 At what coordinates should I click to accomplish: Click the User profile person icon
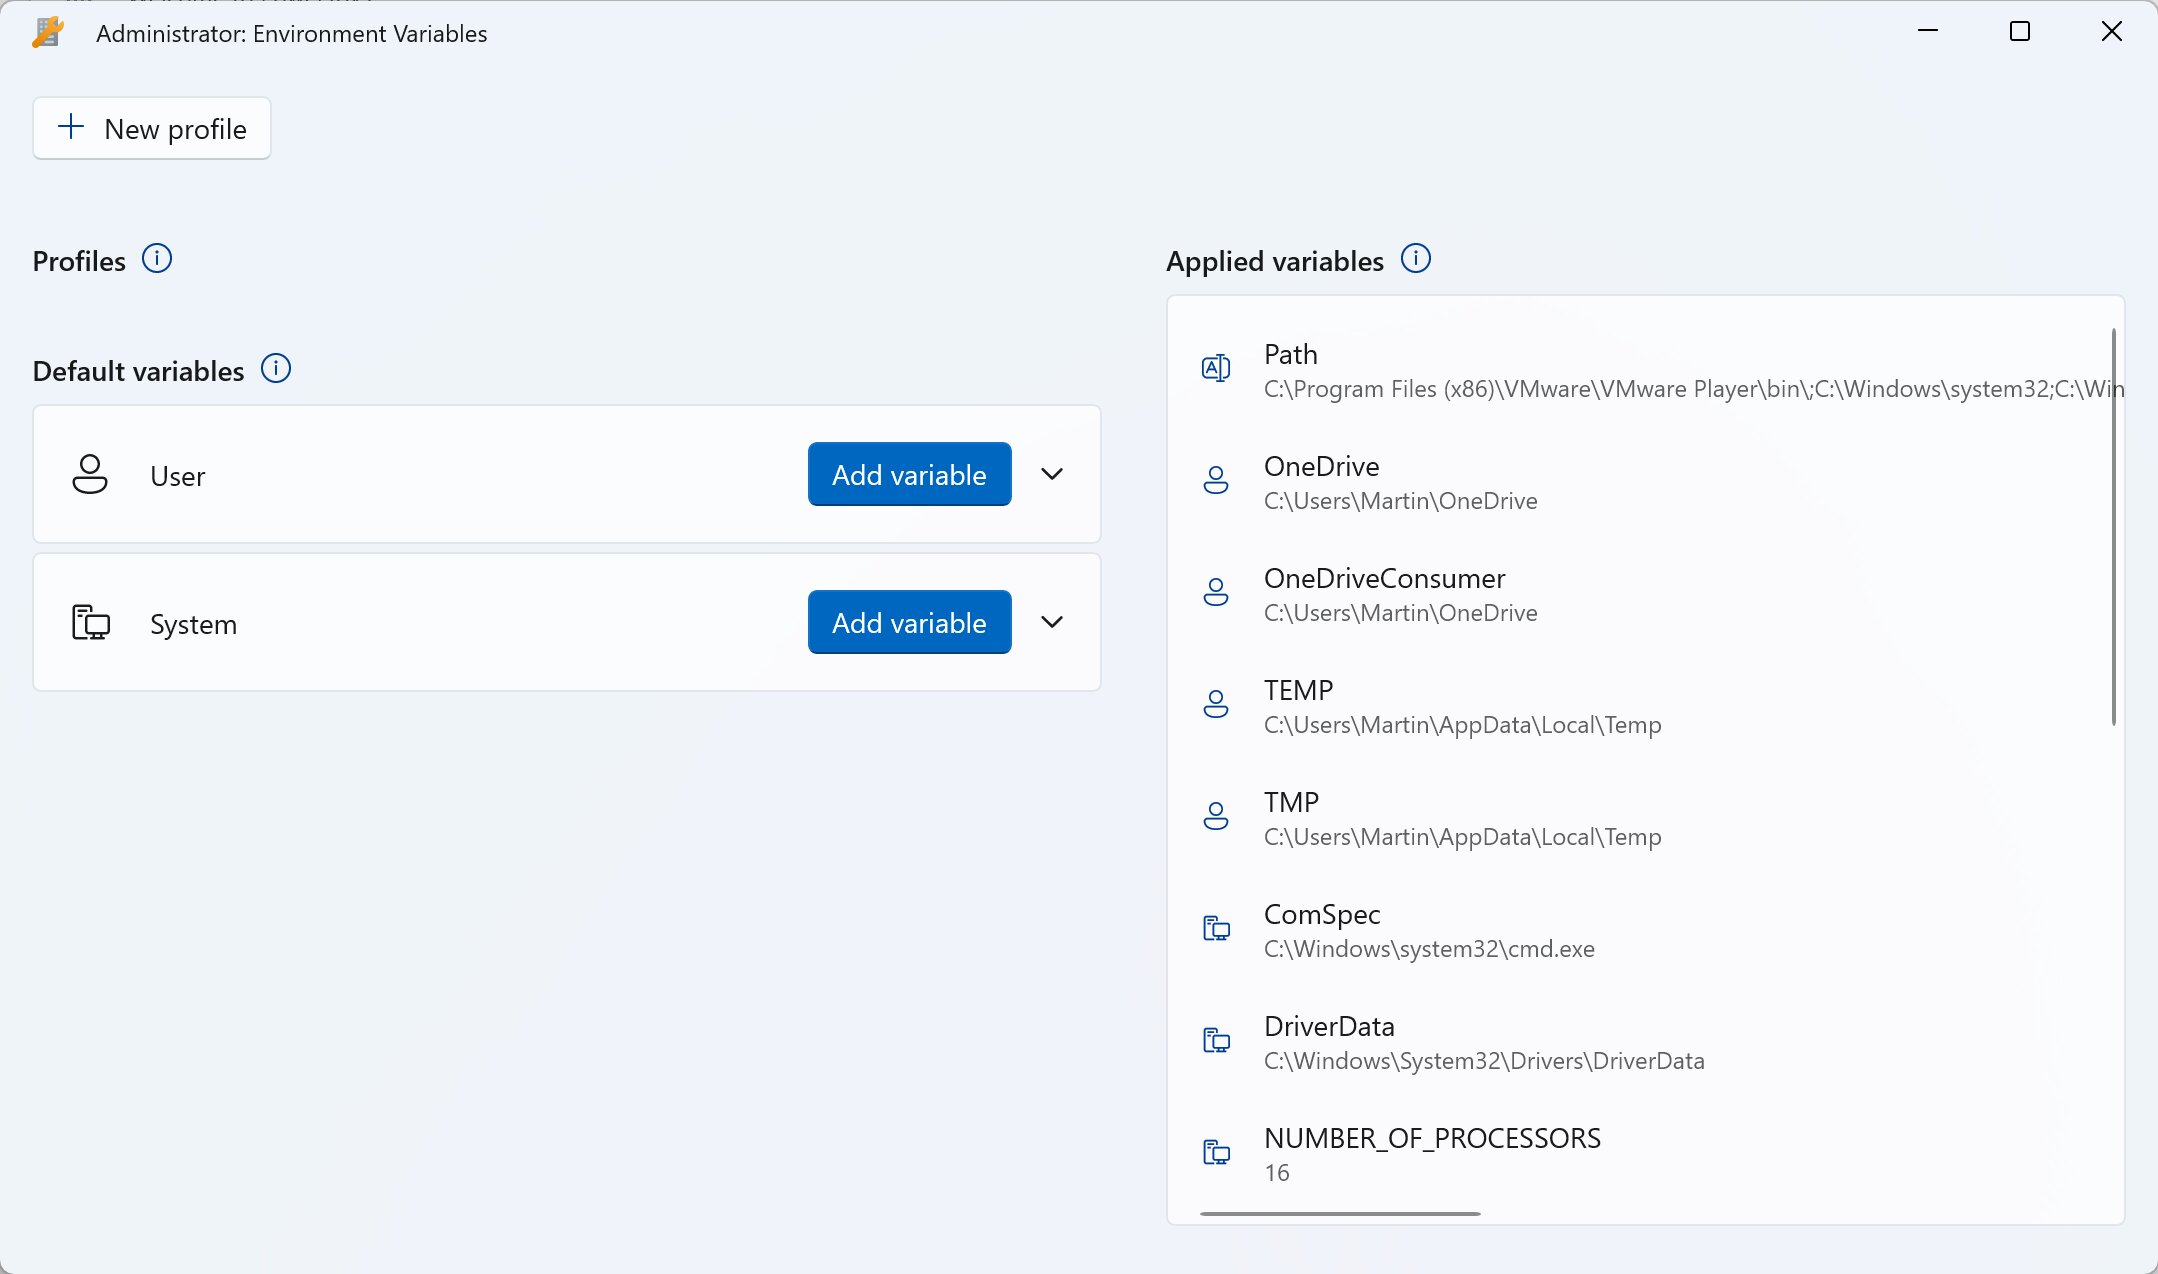coord(91,473)
